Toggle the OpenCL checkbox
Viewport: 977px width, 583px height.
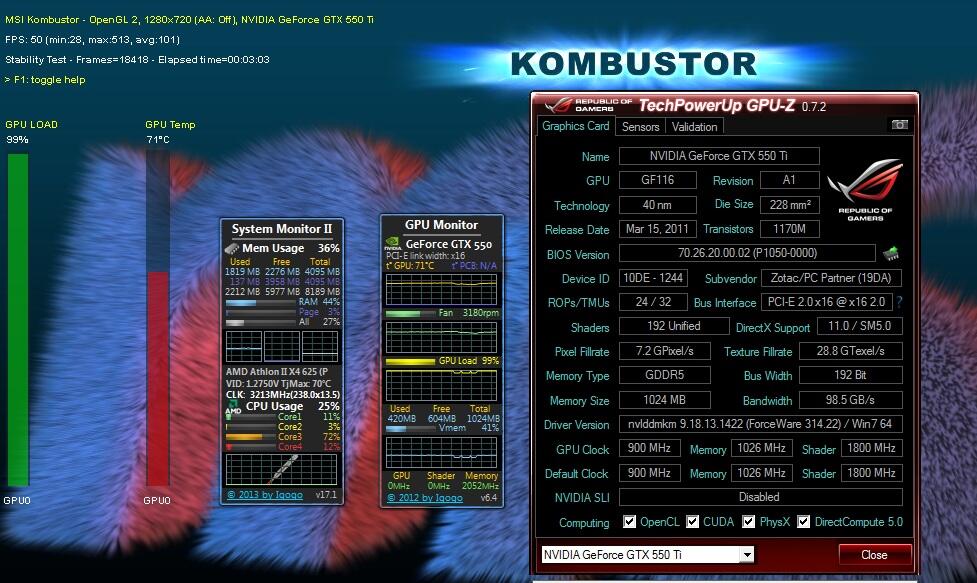coord(629,521)
